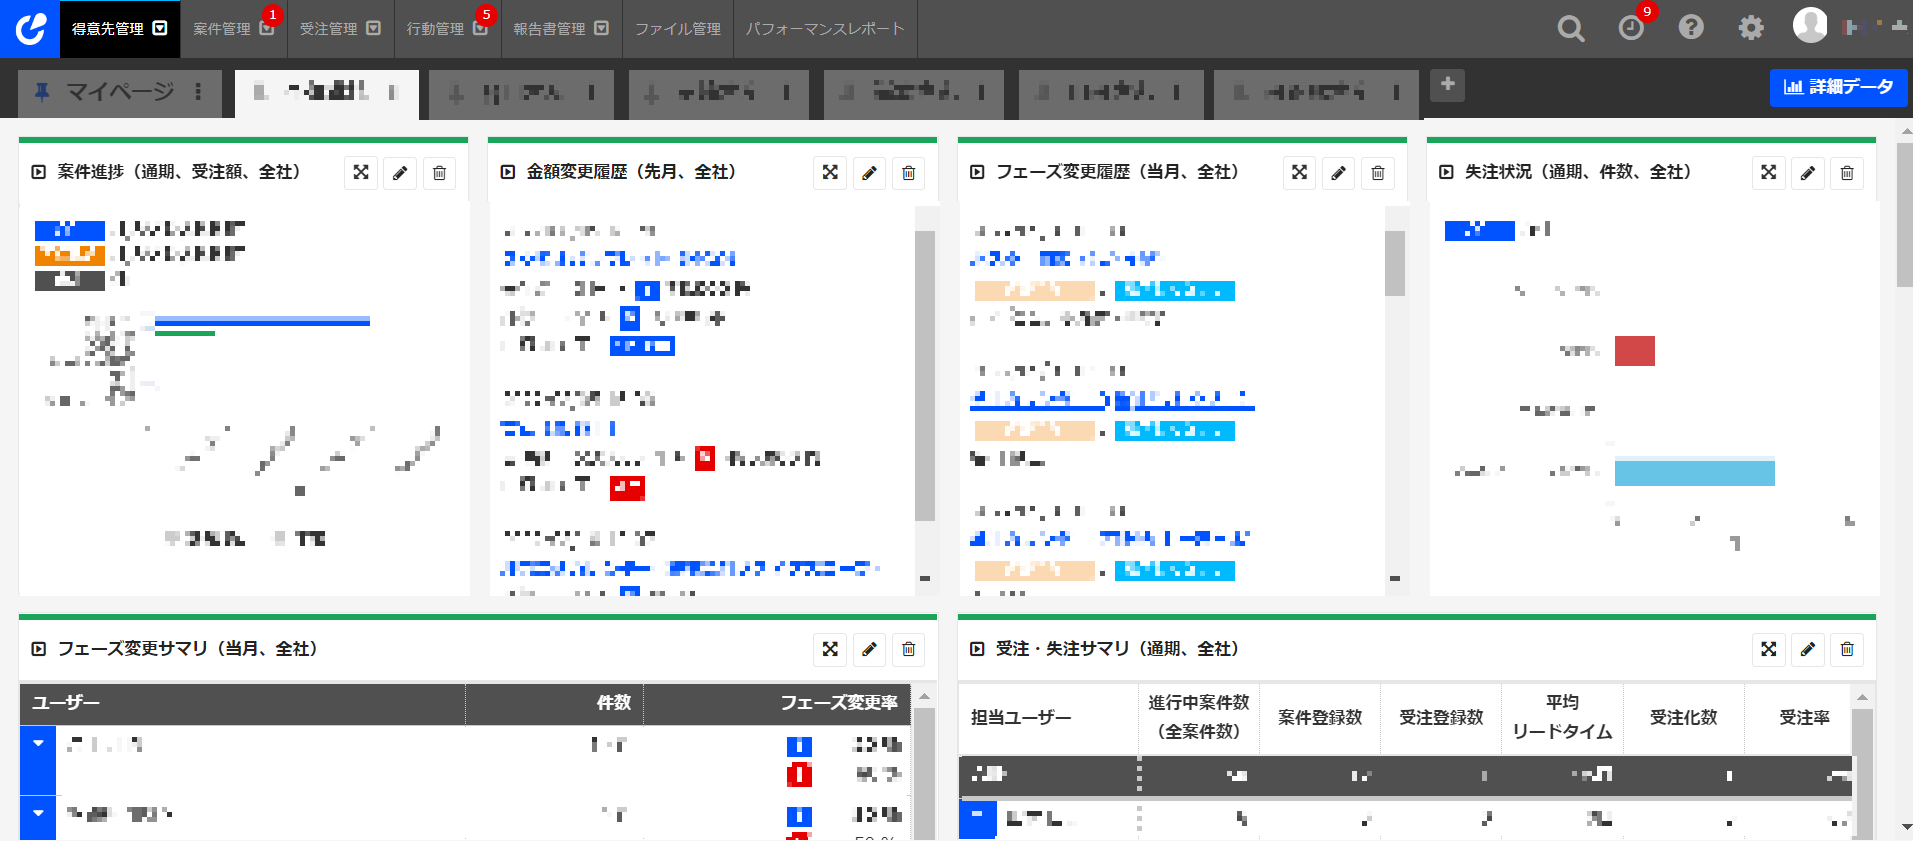Viewport: 1913px width, 841px height.
Task: Click the red bar in 失注状況 chart
Action: (1635, 351)
